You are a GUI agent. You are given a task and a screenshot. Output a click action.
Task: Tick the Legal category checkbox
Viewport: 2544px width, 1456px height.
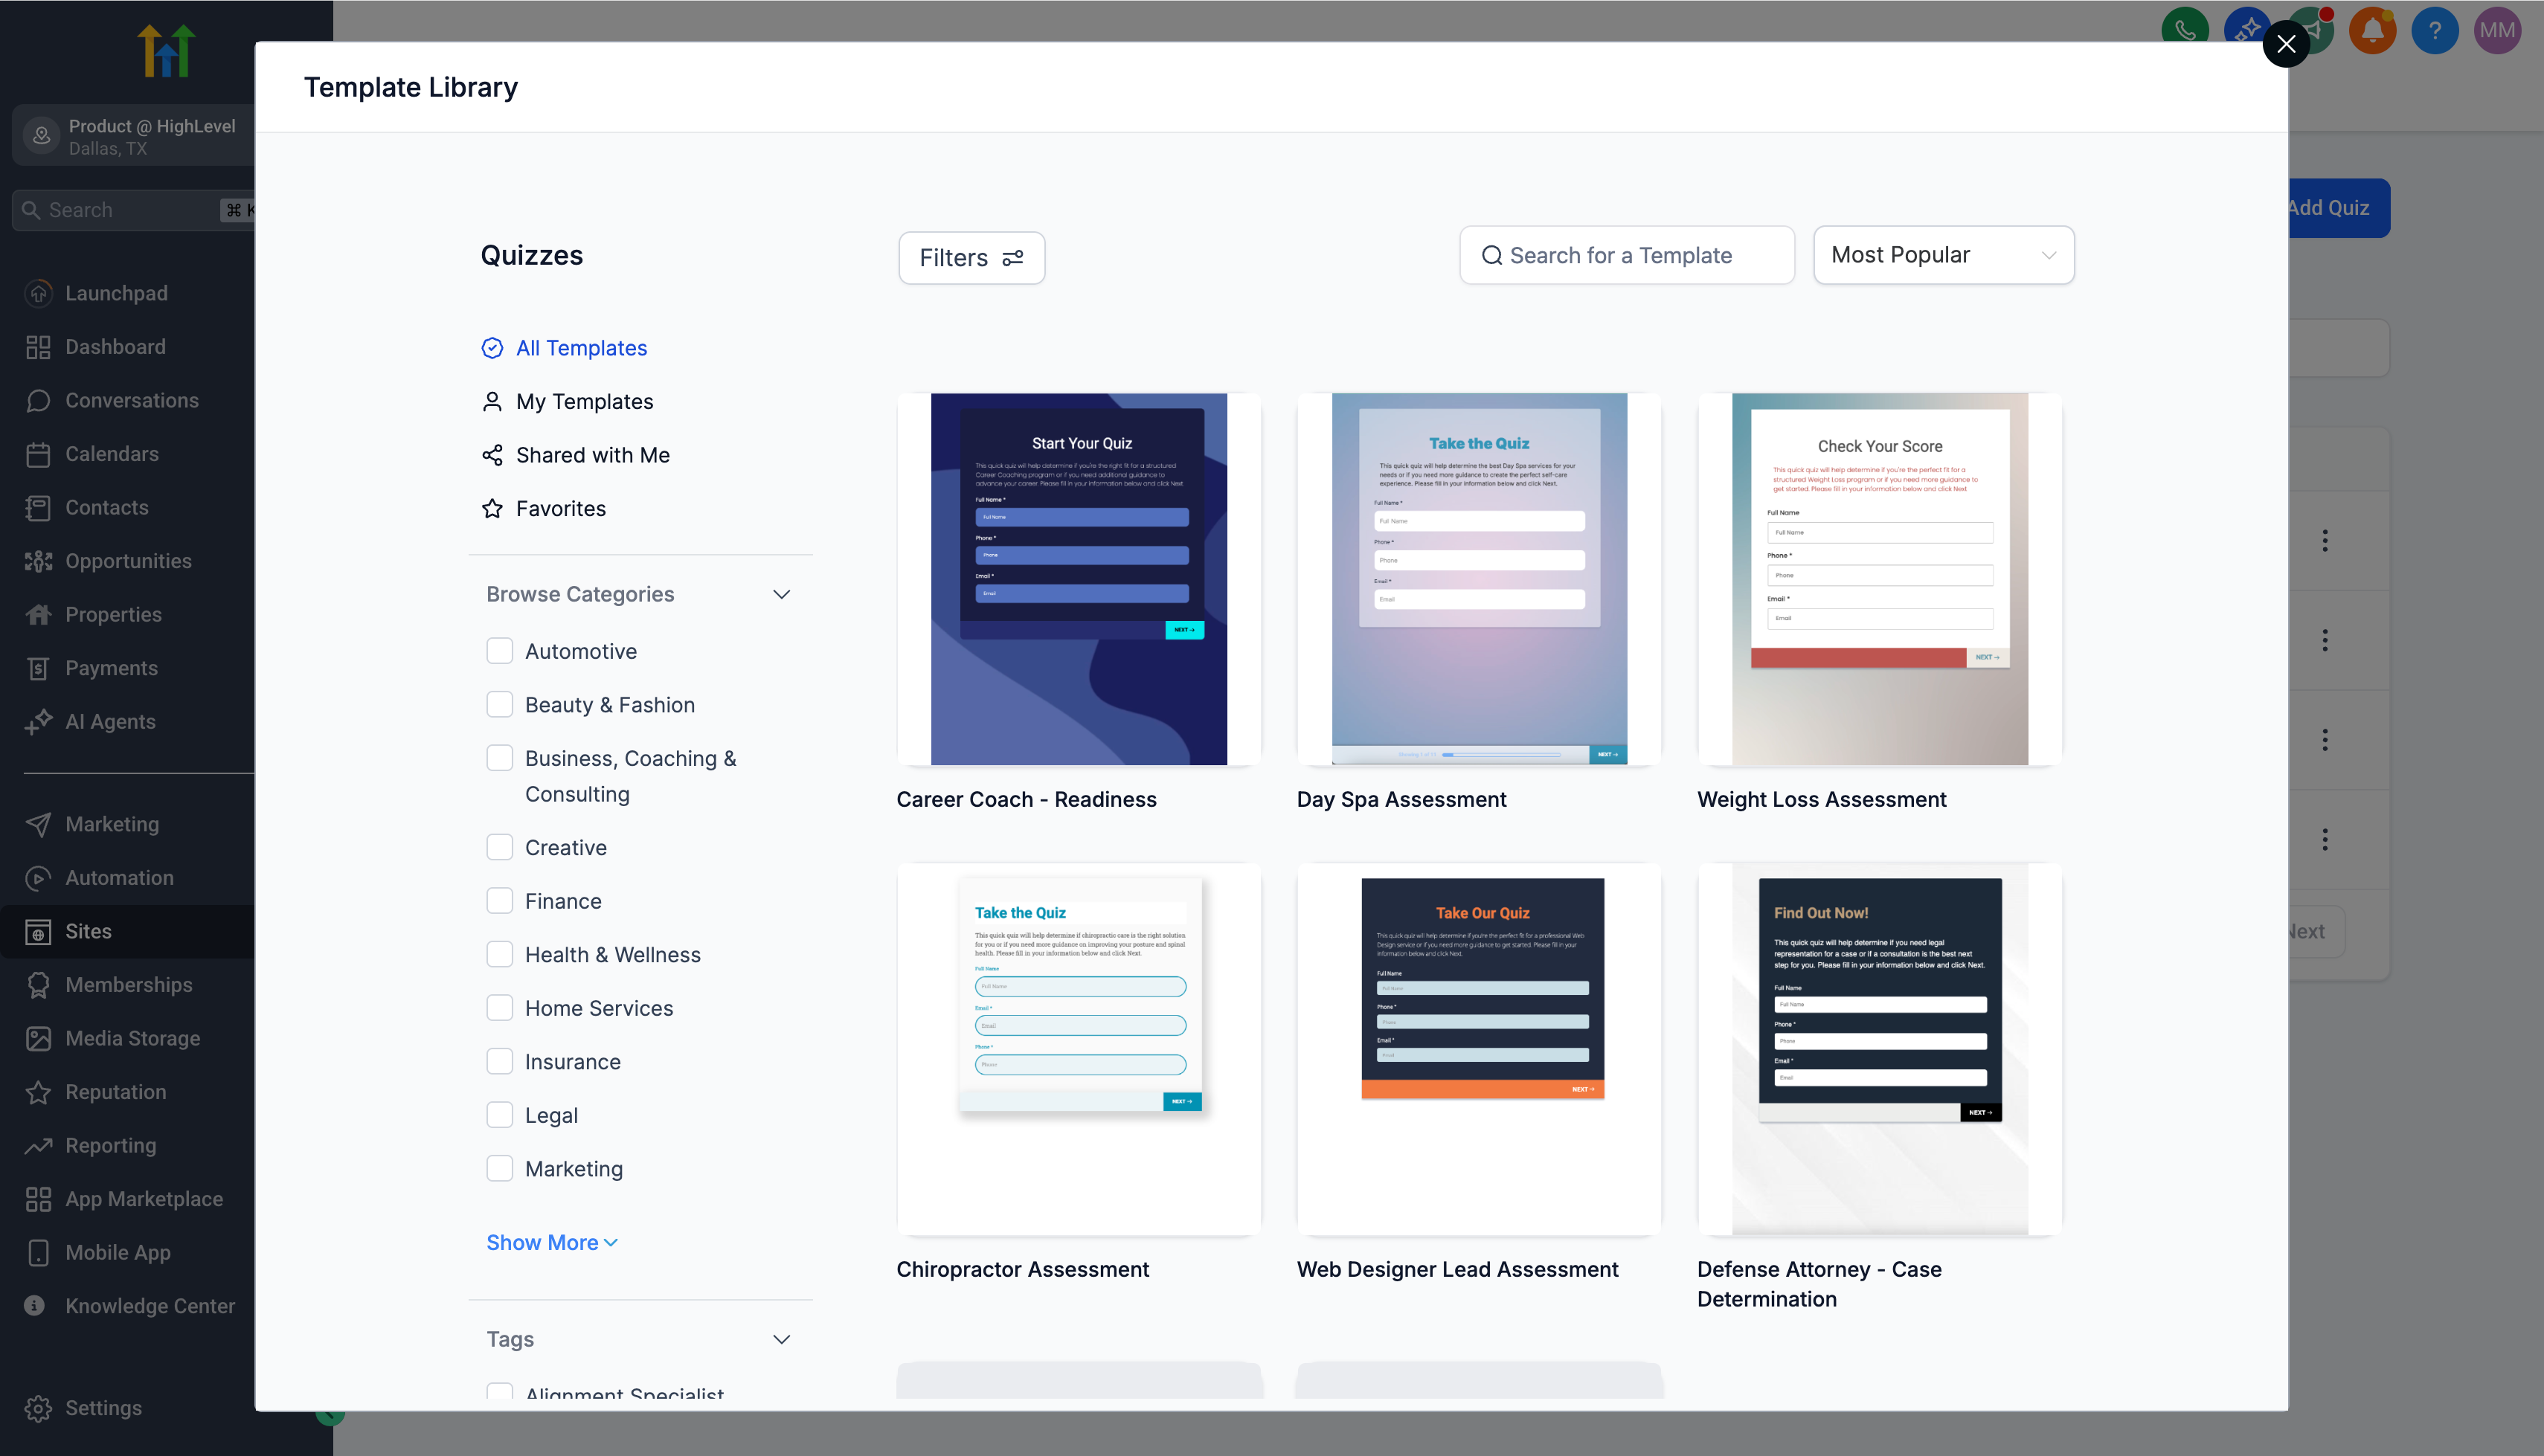pyautogui.click(x=499, y=1115)
